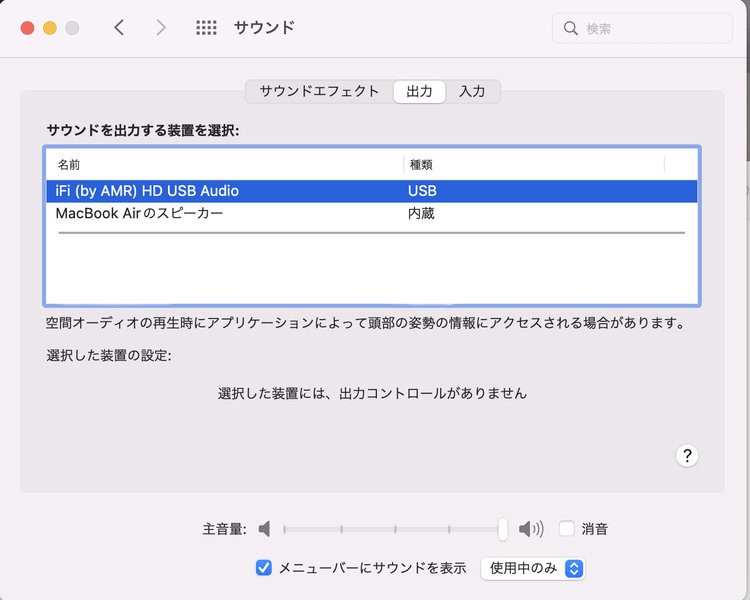Screen dimensions: 750x600
Task: Switch to the 入力 tab
Action: [x=472, y=91]
